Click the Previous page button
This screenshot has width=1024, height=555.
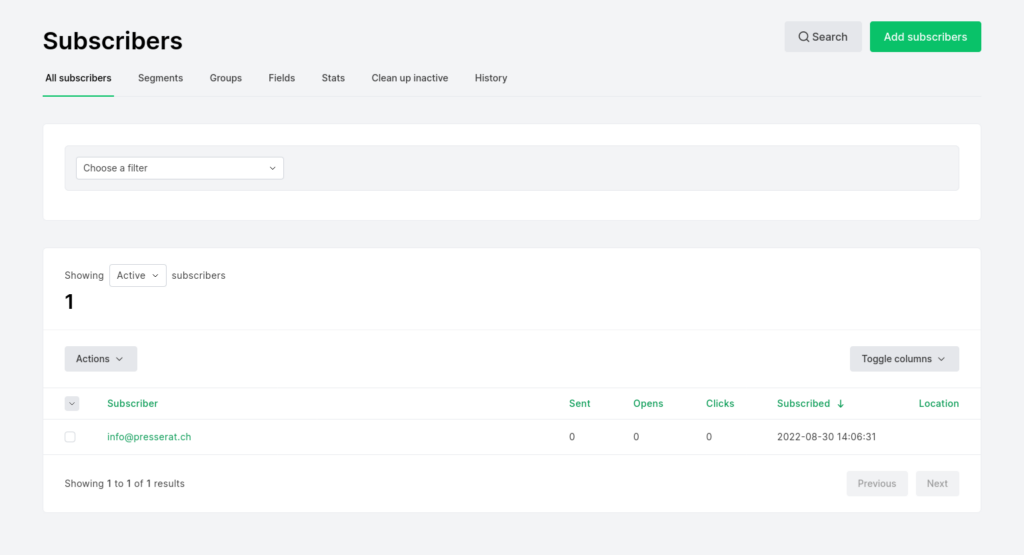[876, 483]
